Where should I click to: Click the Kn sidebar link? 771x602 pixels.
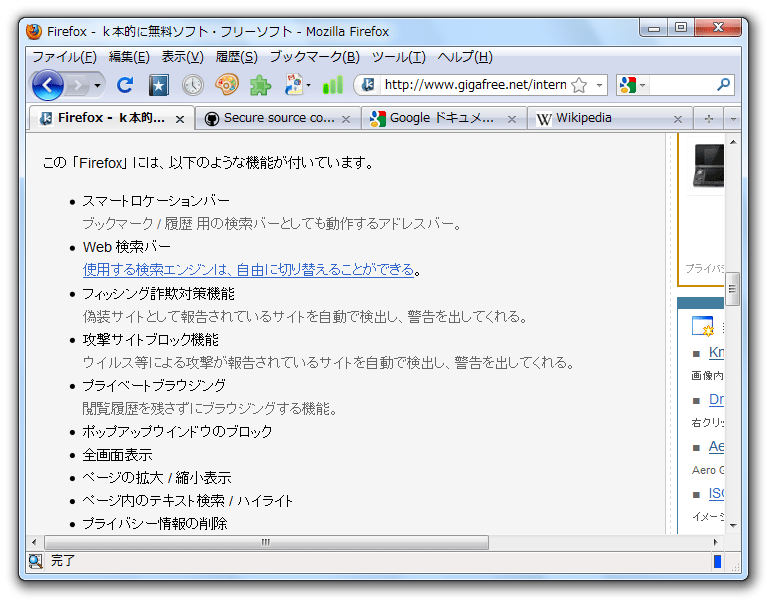(x=716, y=352)
